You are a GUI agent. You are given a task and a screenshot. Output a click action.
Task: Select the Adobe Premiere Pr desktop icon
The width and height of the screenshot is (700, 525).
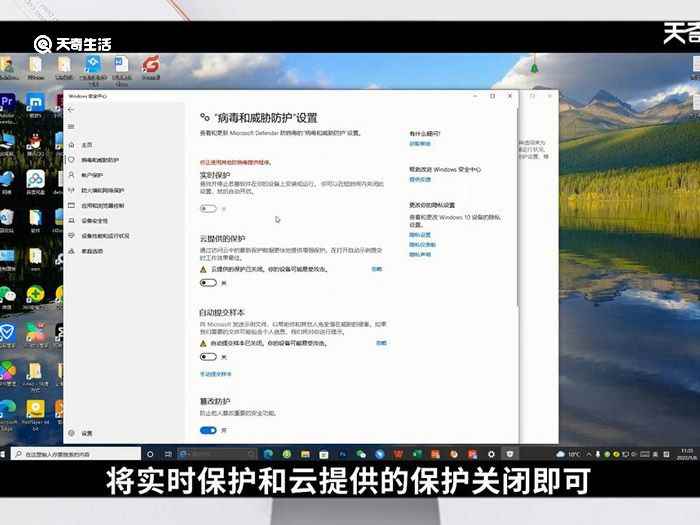point(8,107)
